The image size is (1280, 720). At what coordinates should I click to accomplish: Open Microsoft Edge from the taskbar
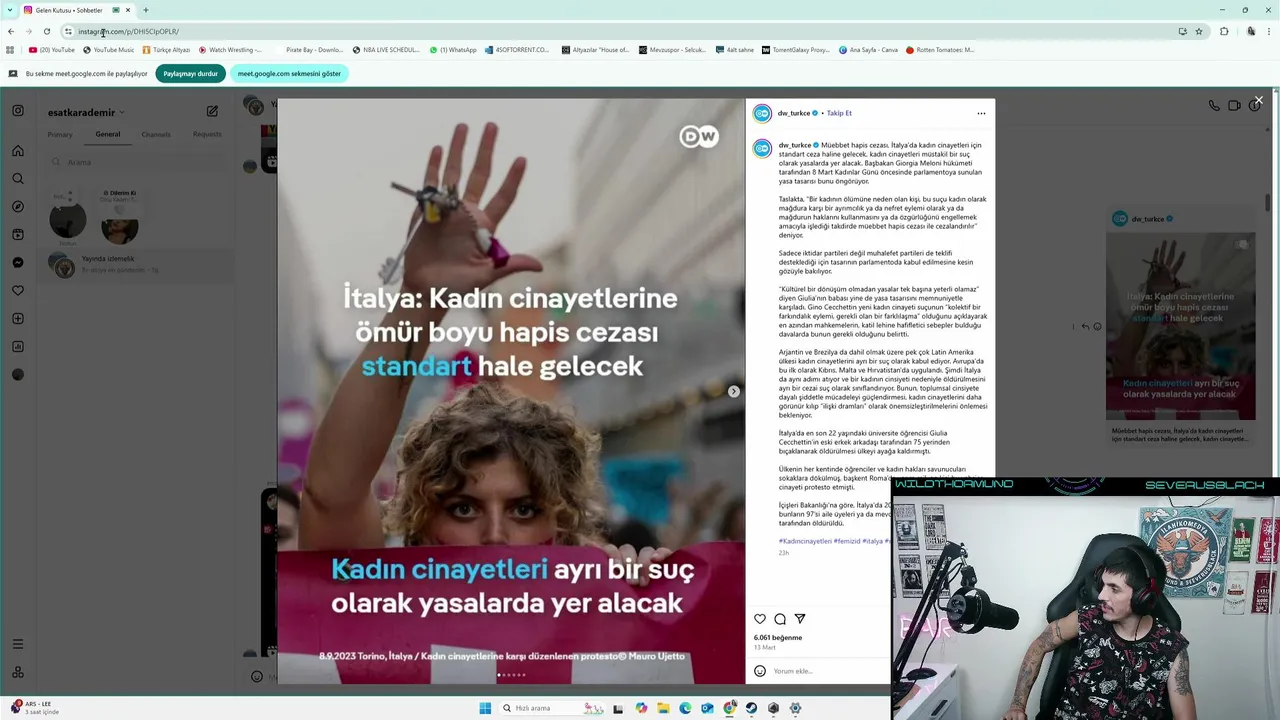coord(685,708)
